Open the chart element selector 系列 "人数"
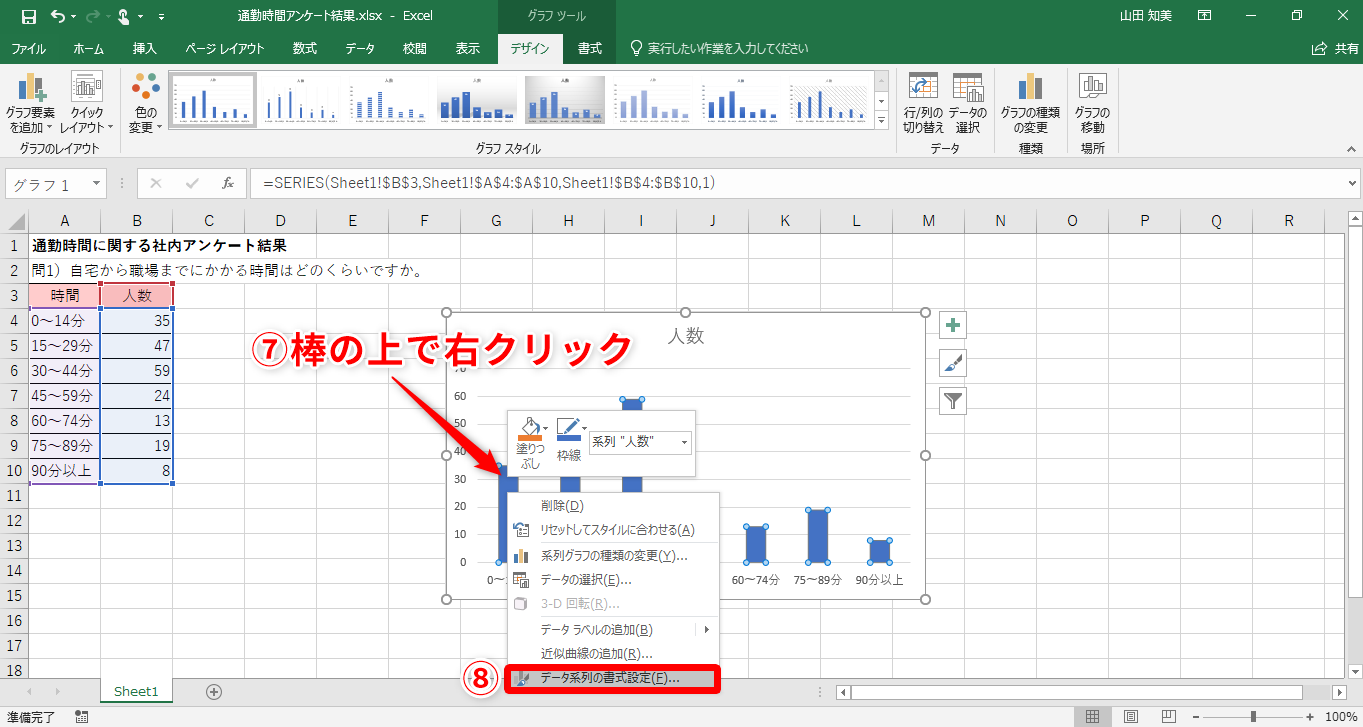The height and width of the screenshot is (727, 1363). pyautogui.click(x=641, y=441)
